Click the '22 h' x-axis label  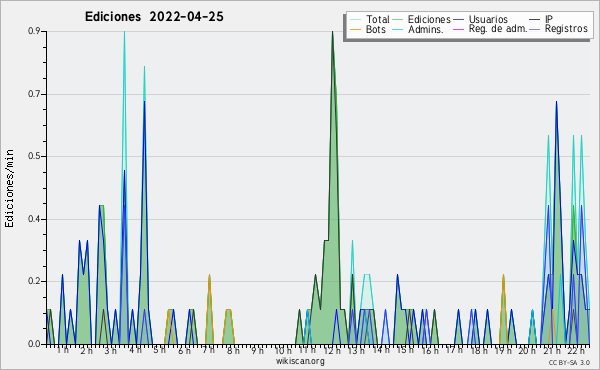[x=576, y=350]
